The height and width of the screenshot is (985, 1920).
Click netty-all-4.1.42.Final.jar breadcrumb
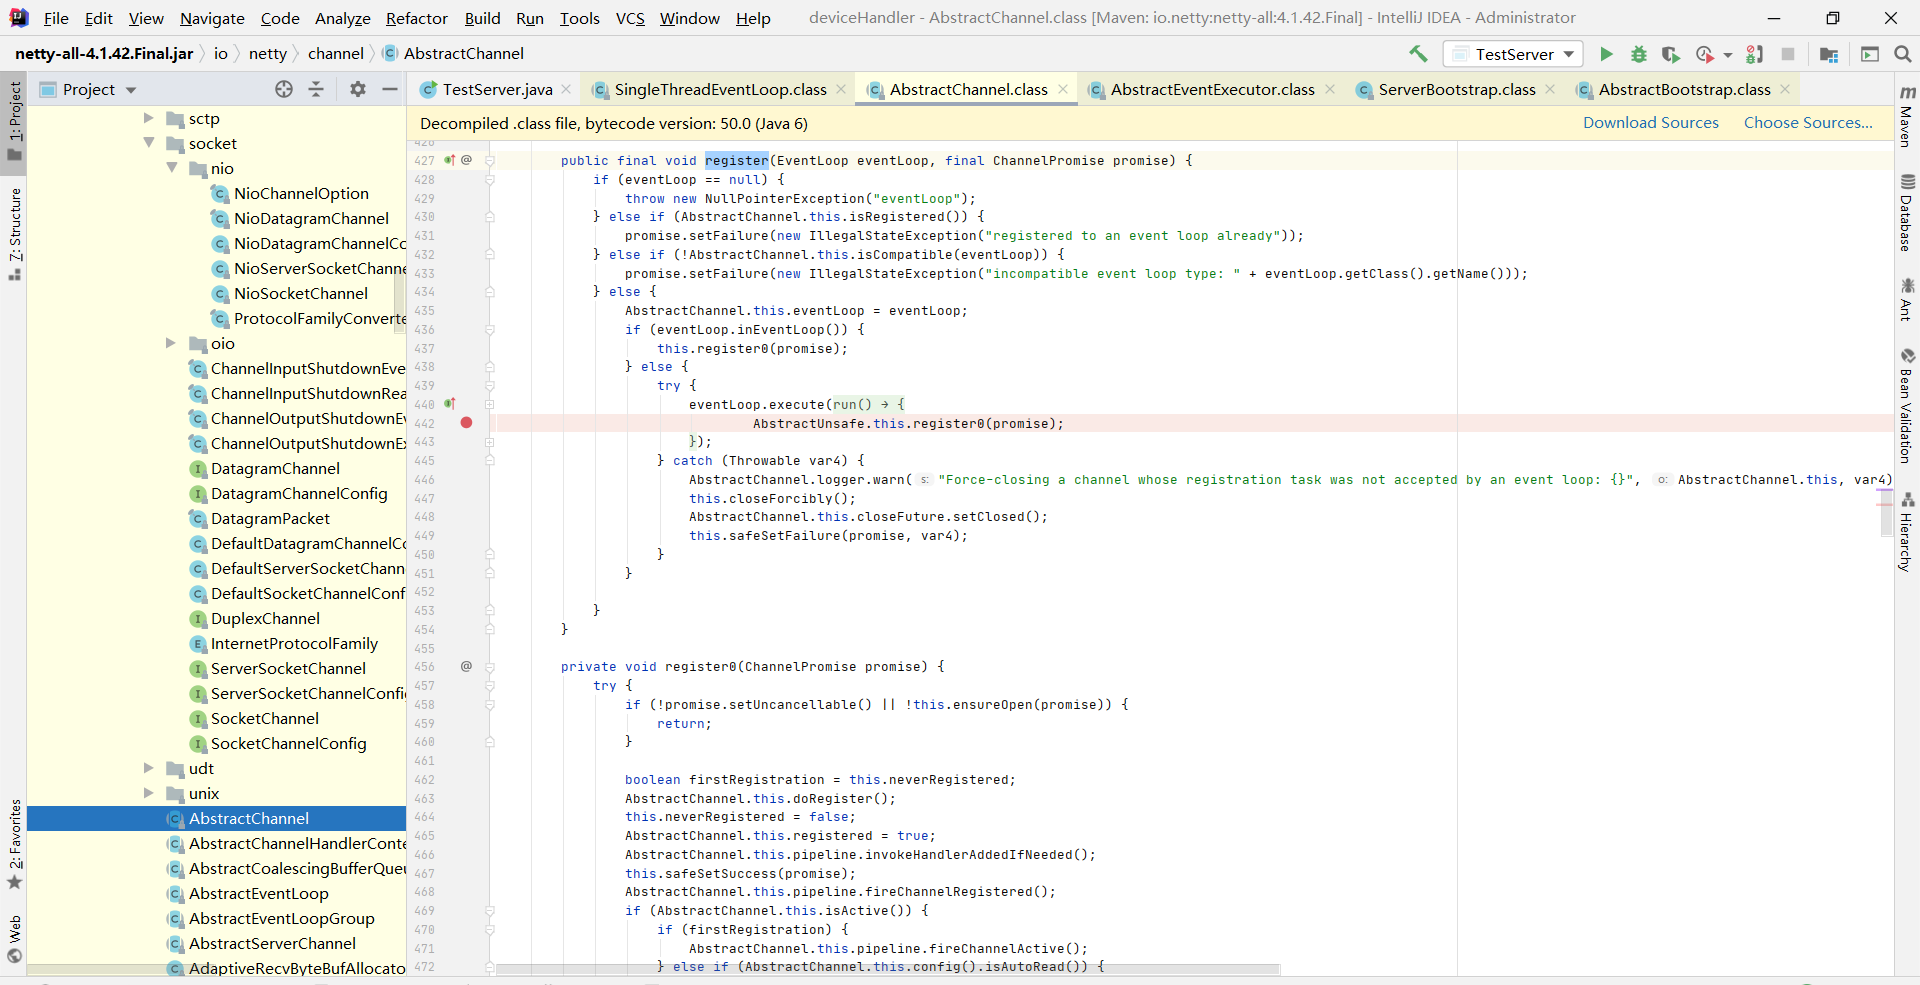point(104,54)
